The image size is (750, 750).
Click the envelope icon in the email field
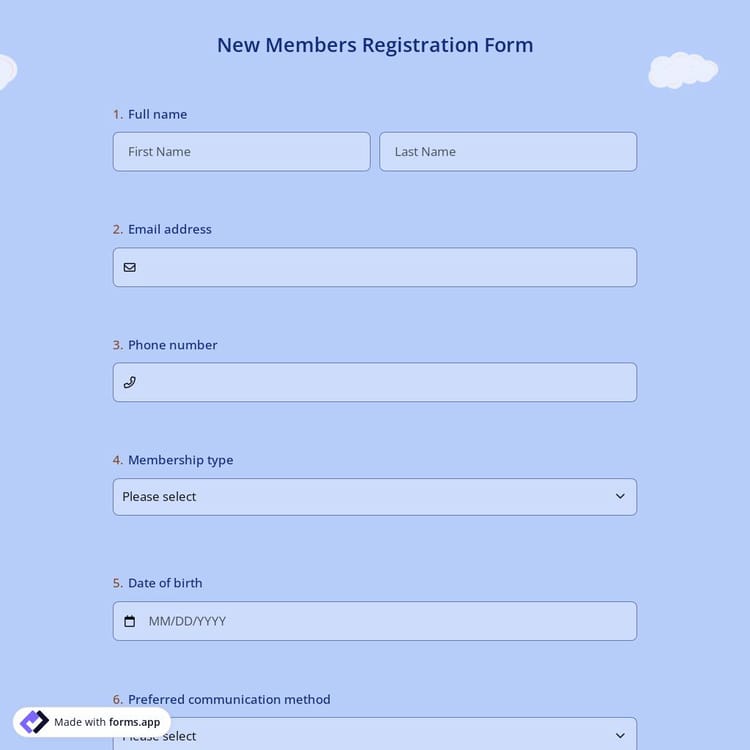[x=130, y=267]
